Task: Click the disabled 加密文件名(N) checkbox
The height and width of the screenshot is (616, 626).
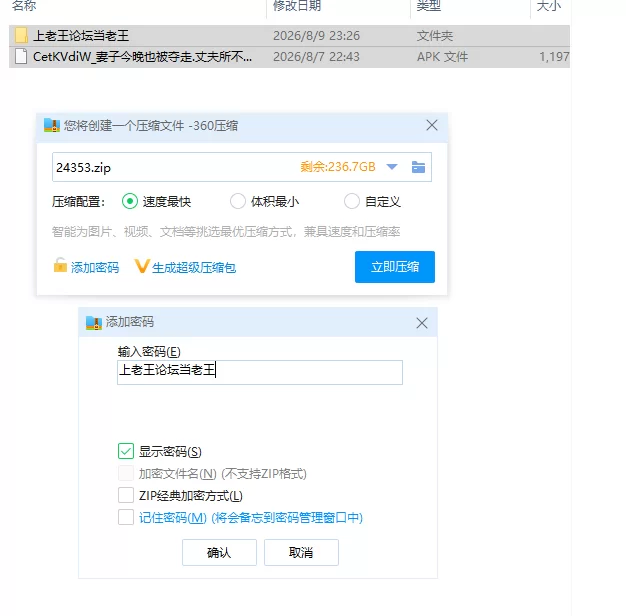Action: [126, 473]
